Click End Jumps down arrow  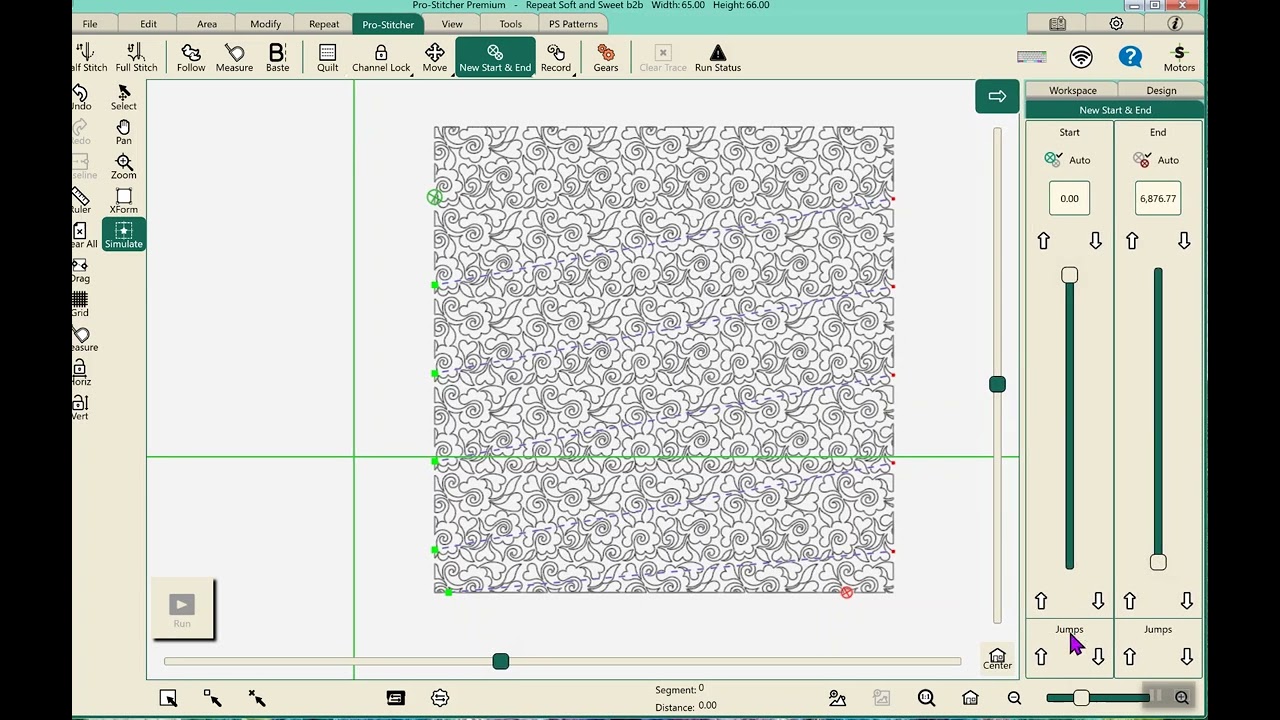click(x=1186, y=657)
